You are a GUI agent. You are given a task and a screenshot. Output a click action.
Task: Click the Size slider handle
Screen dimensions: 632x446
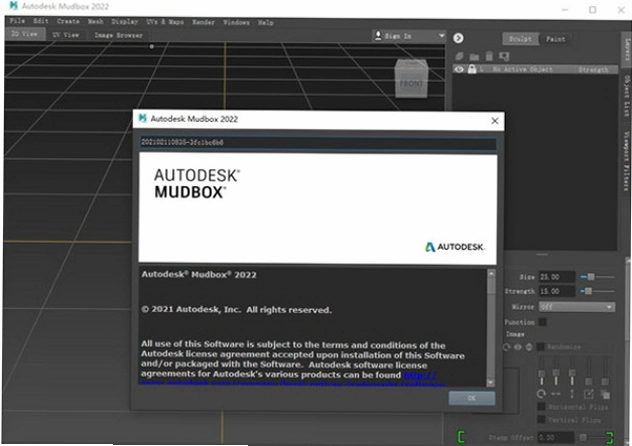coord(590,277)
